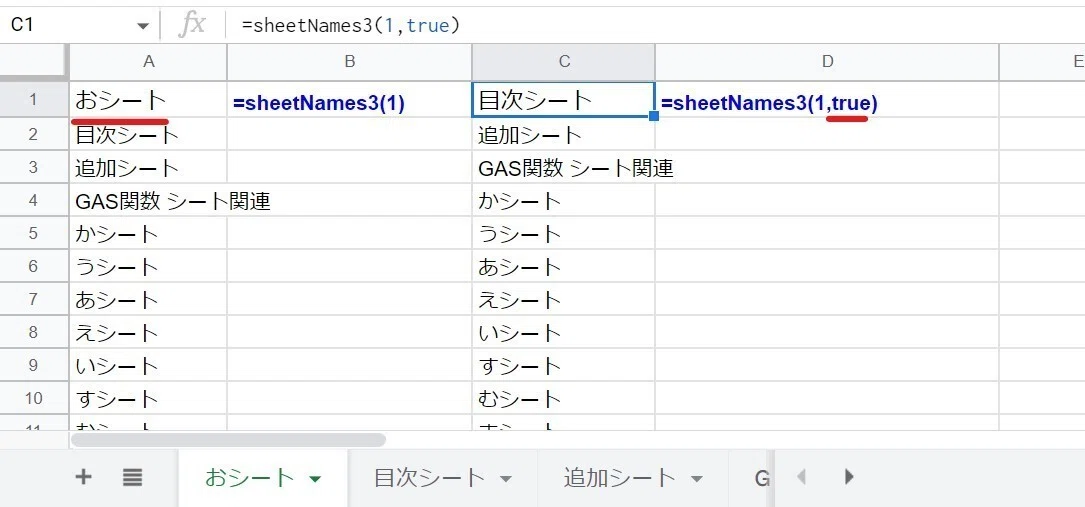Select column C header

(563, 62)
